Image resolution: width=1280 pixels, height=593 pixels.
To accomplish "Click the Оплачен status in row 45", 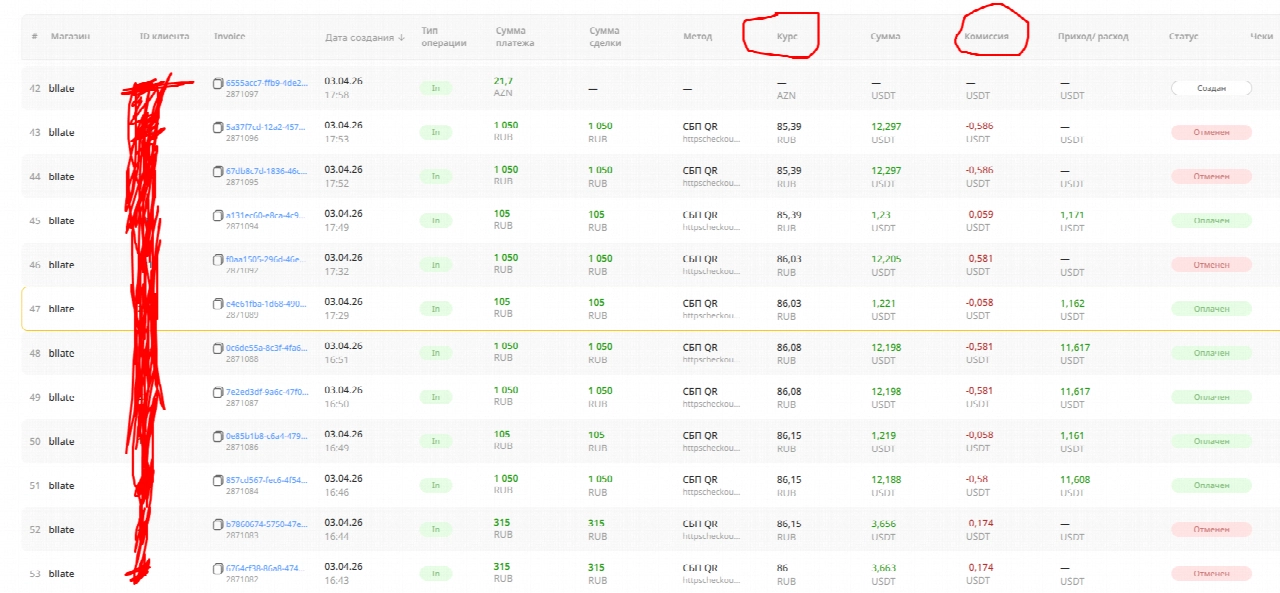I will pos(1211,220).
